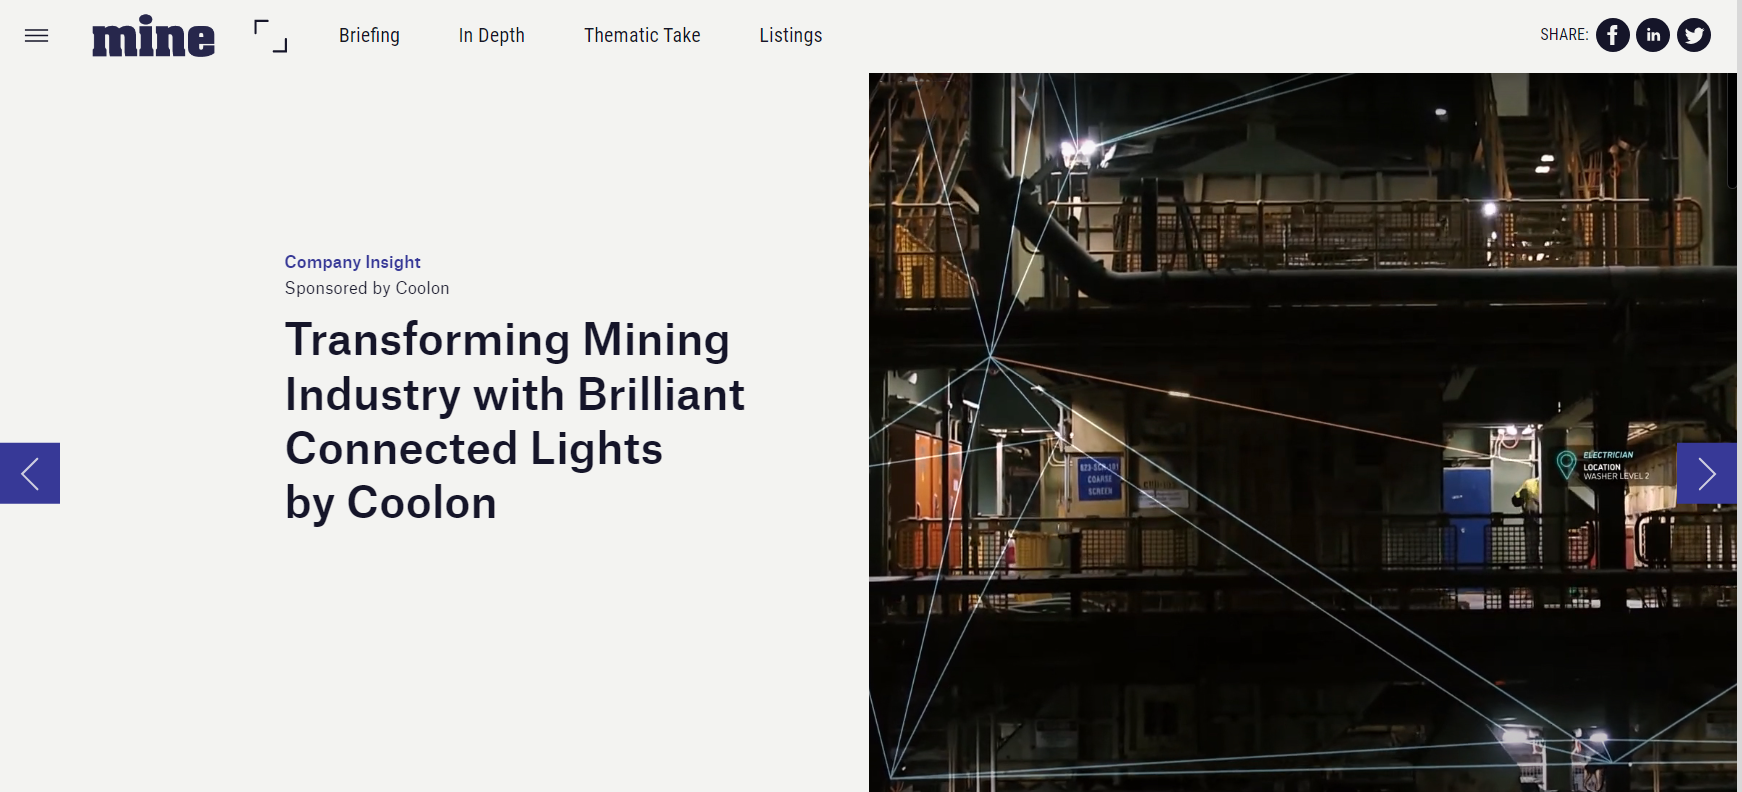Click the SHARE label
The image size is (1742, 792).
point(1564,35)
